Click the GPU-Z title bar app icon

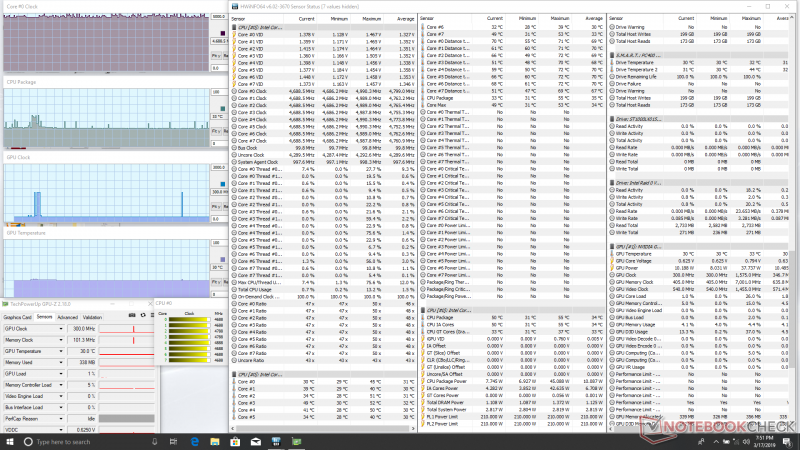point(5,304)
